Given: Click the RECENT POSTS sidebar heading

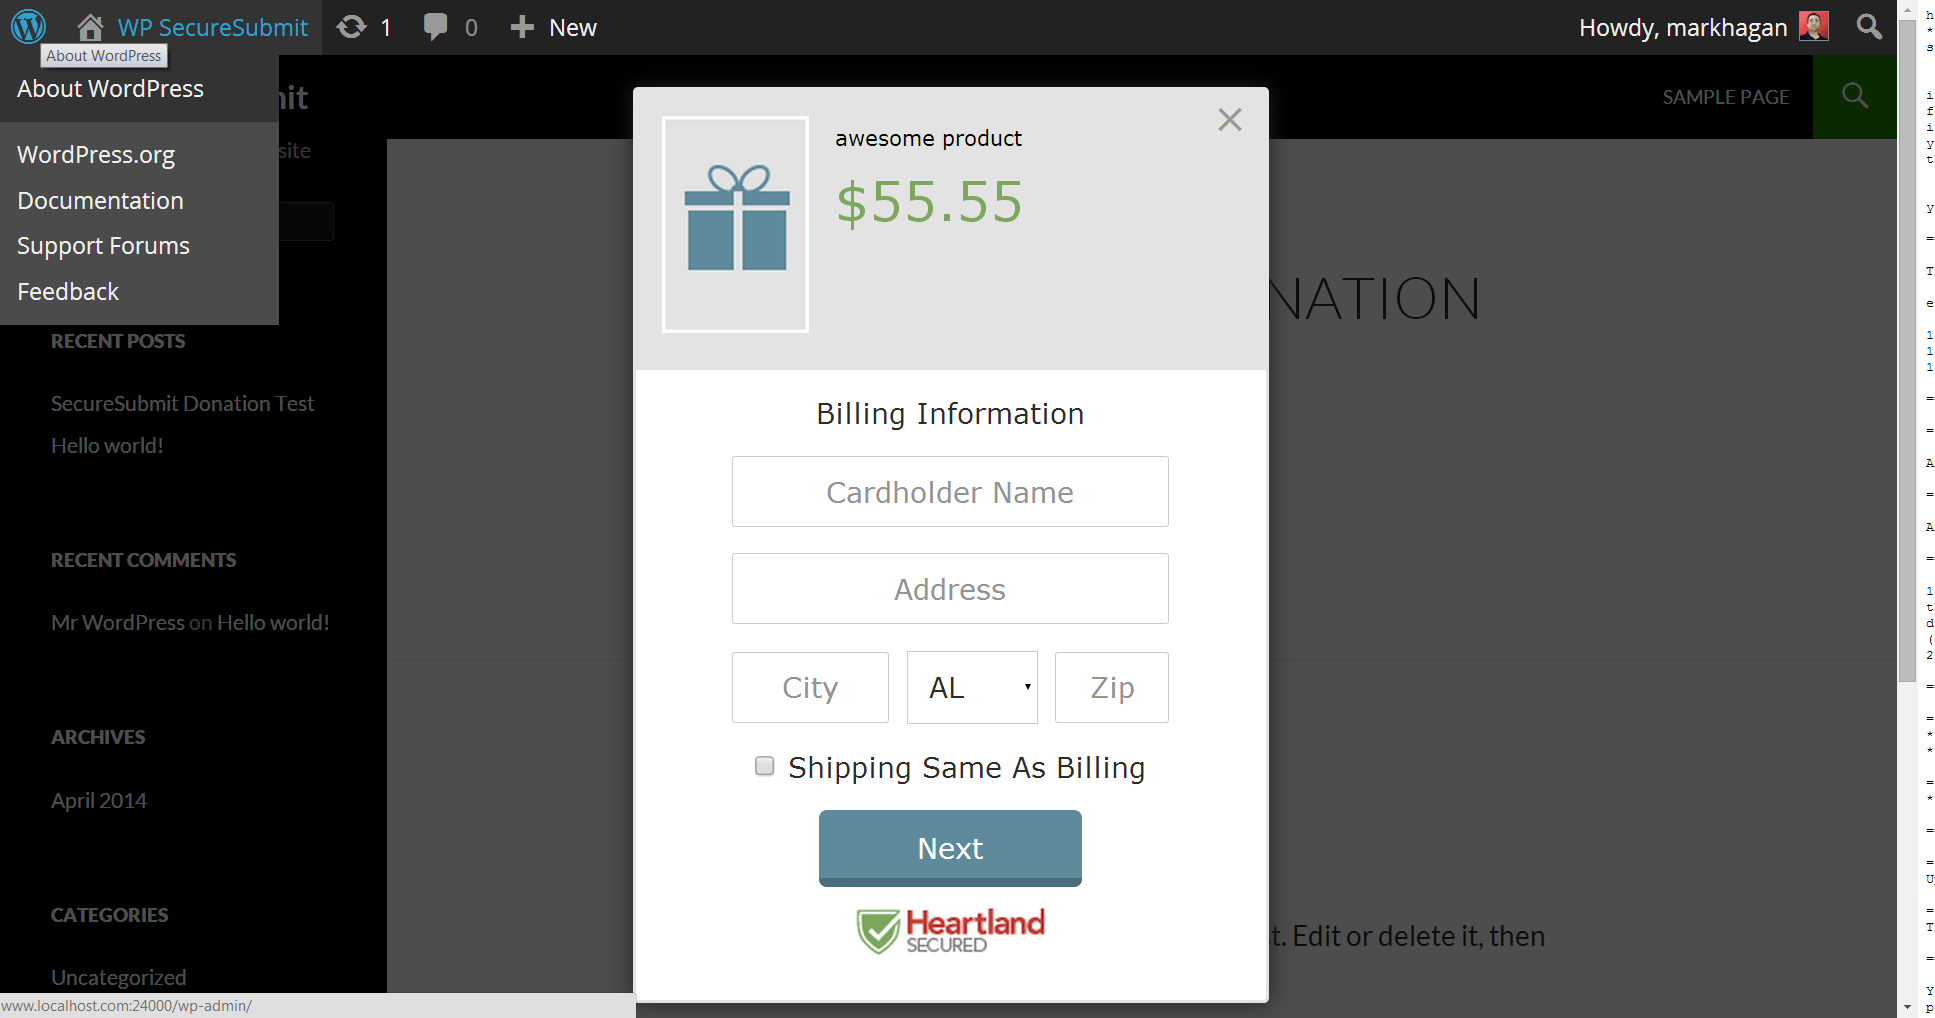Looking at the screenshot, I should coord(118,341).
